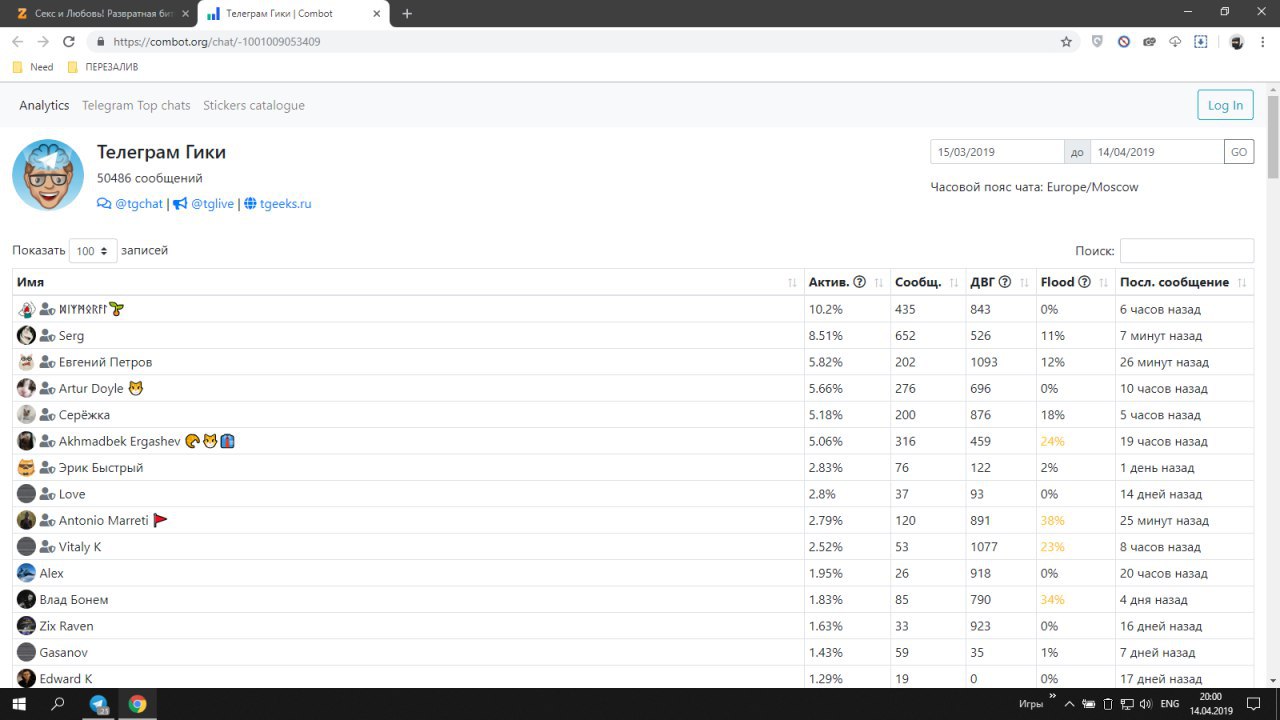1280x720 pixels.
Task: Open a new browser tab
Action: [x=407, y=14]
